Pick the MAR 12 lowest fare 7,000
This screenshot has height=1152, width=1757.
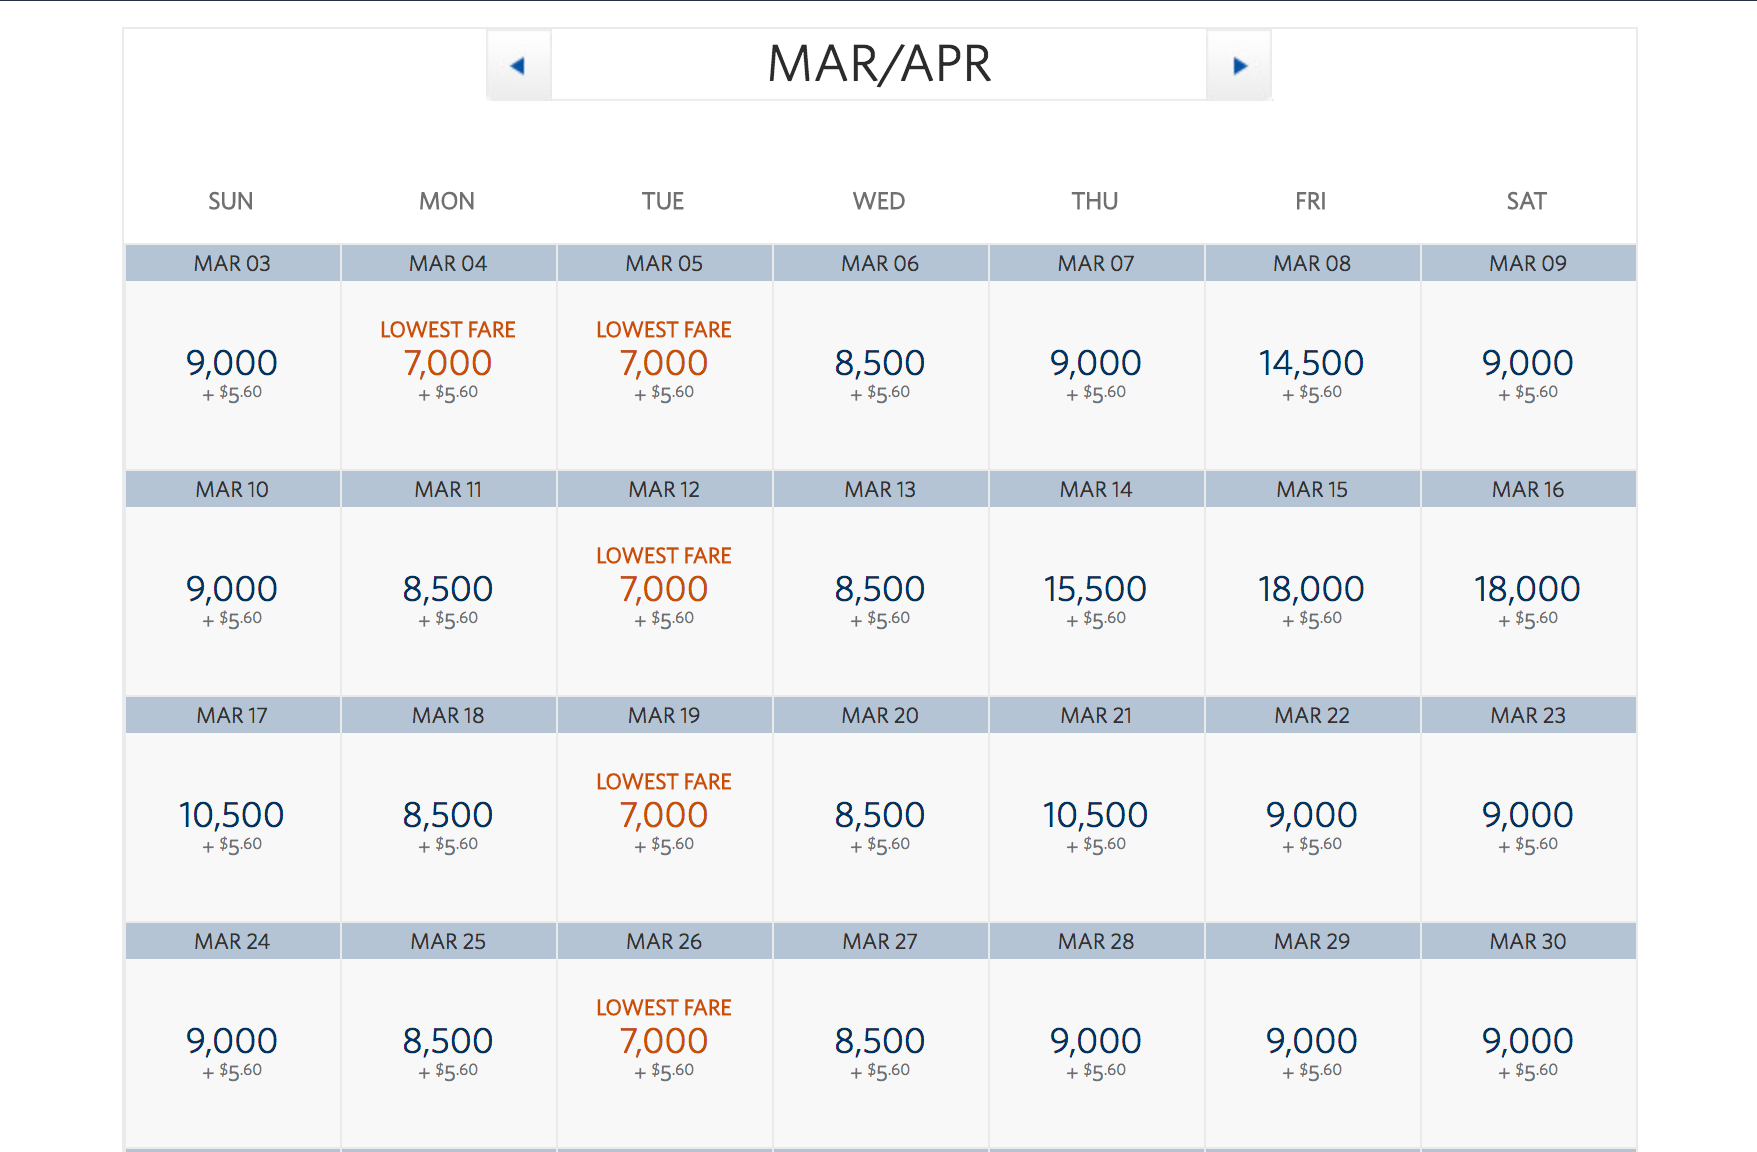tap(664, 590)
